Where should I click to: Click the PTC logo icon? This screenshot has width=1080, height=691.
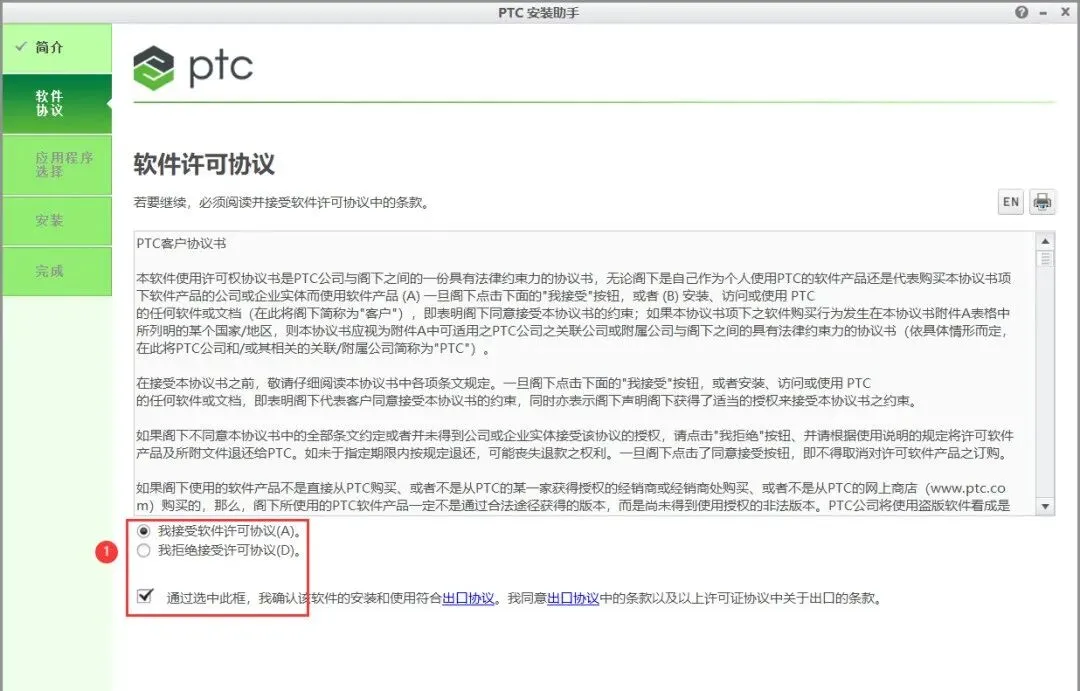coord(154,68)
